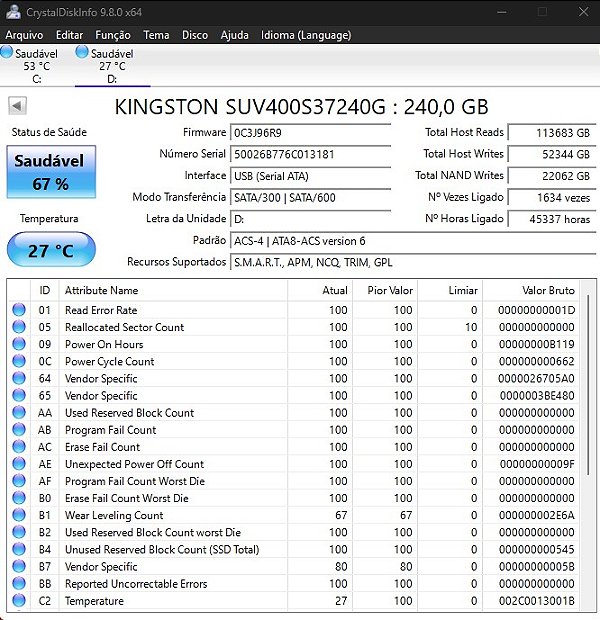Click the status icon for Unused Reserved Block Count
The width and height of the screenshot is (600, 620).
point(19,549)
